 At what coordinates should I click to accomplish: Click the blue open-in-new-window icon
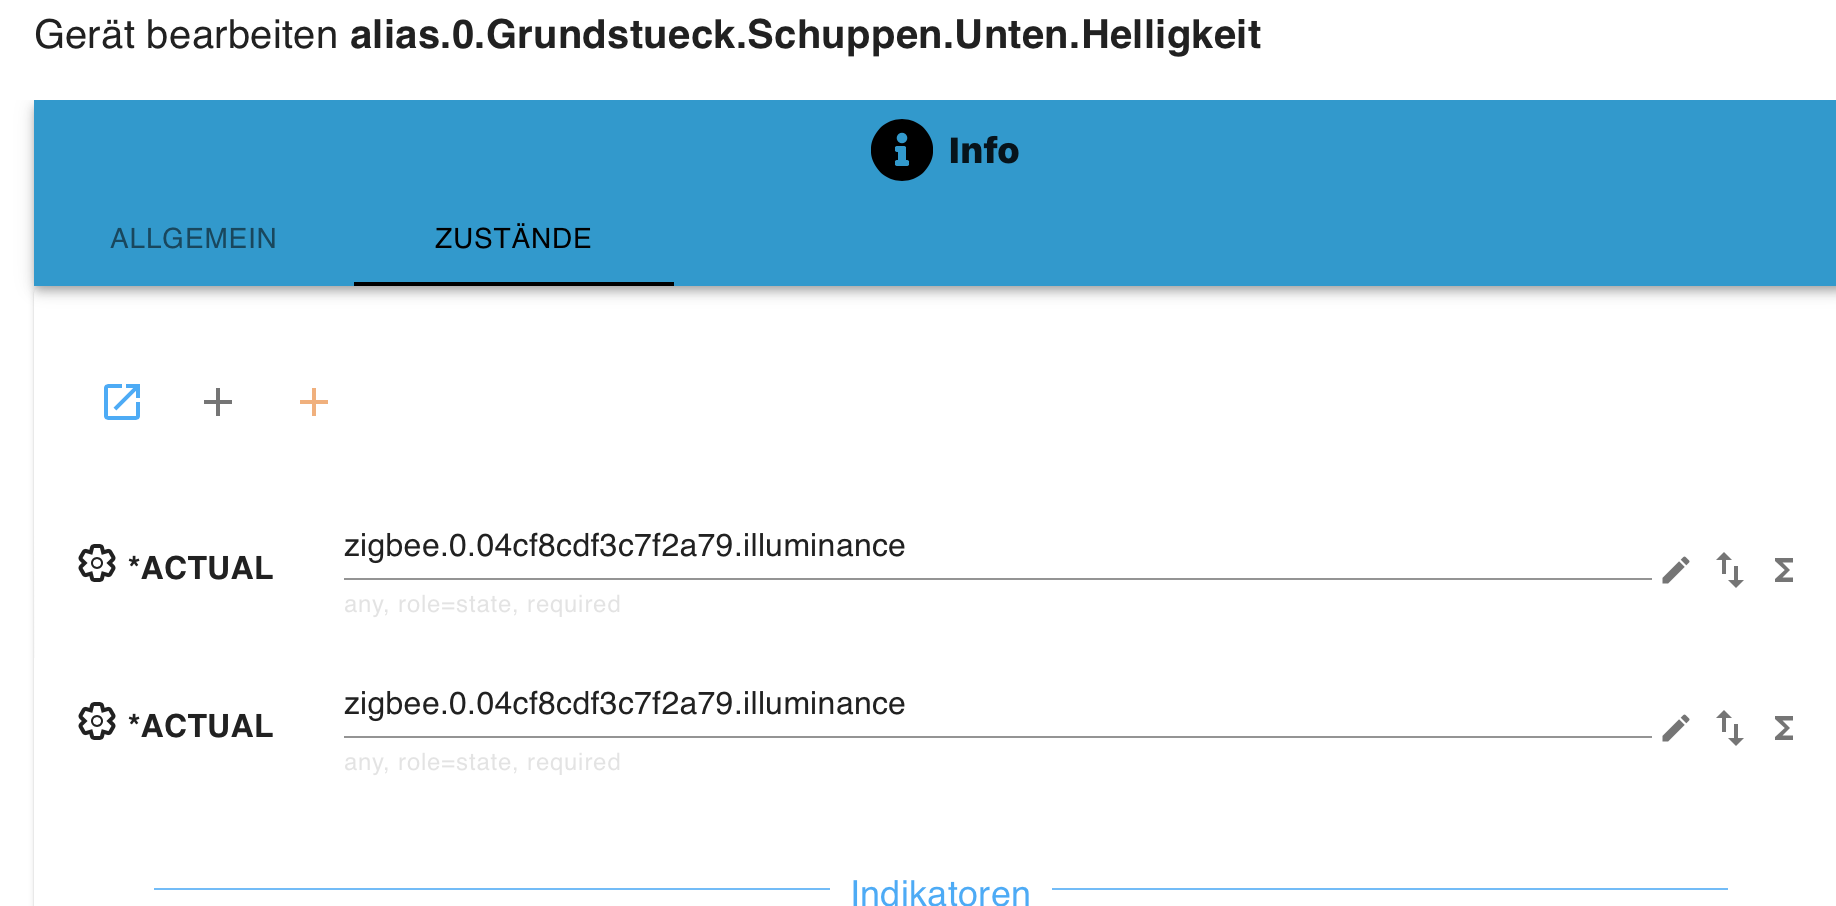122,402
